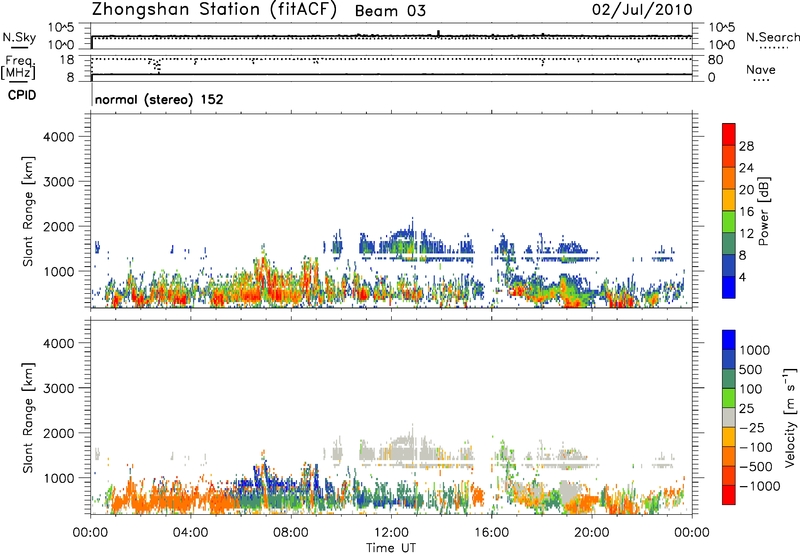Click the power panel 'Slant Range [km]' label
800x554 pixels.
[x=28, y=211]
